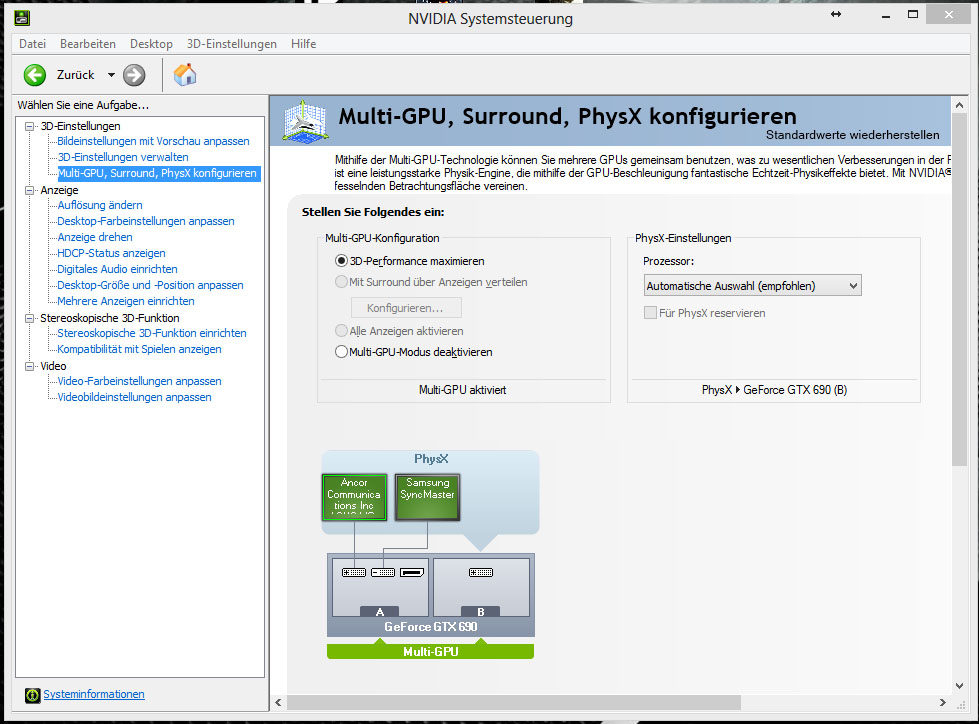
Task: Open Kompatibilität mit Spielen anzeigen
Action: 139,349
